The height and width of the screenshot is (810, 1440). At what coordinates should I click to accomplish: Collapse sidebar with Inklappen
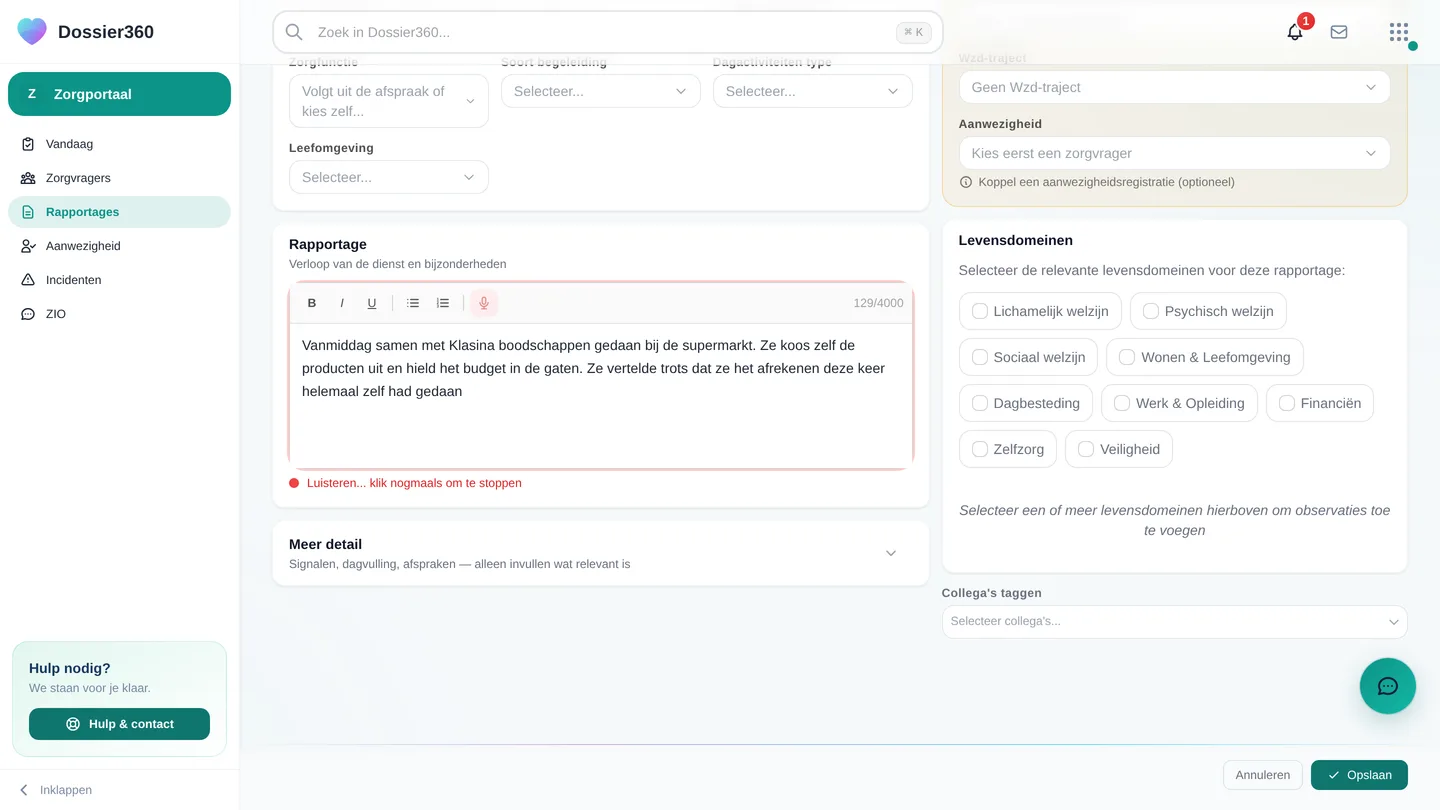[x=56, y=790]
